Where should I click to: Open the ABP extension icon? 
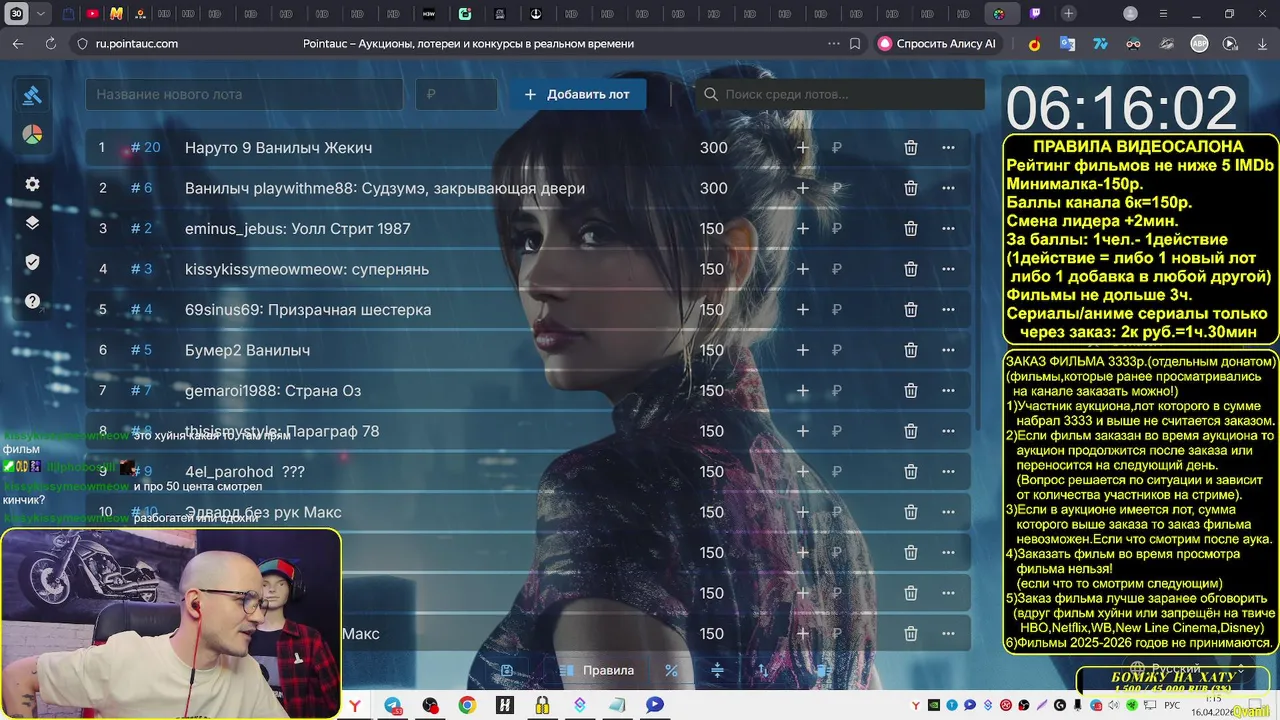click(1199, 44)
